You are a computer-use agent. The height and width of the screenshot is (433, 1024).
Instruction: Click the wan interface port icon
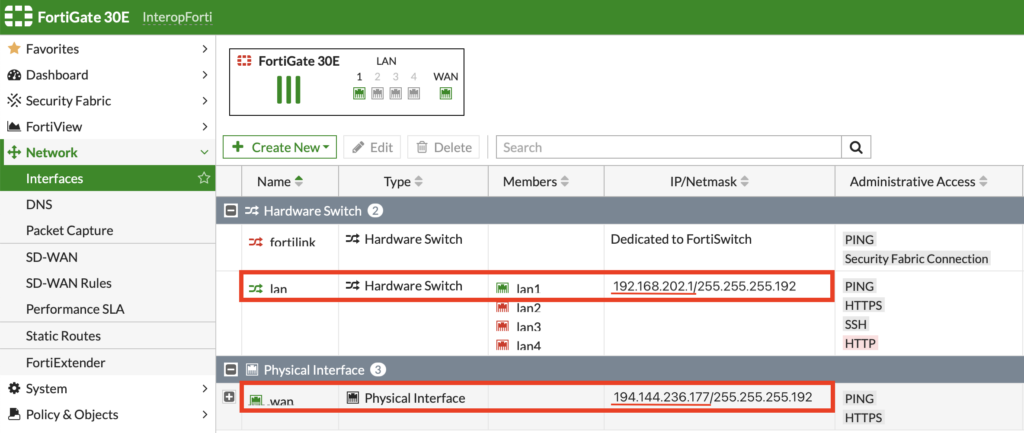click(255, 400)
